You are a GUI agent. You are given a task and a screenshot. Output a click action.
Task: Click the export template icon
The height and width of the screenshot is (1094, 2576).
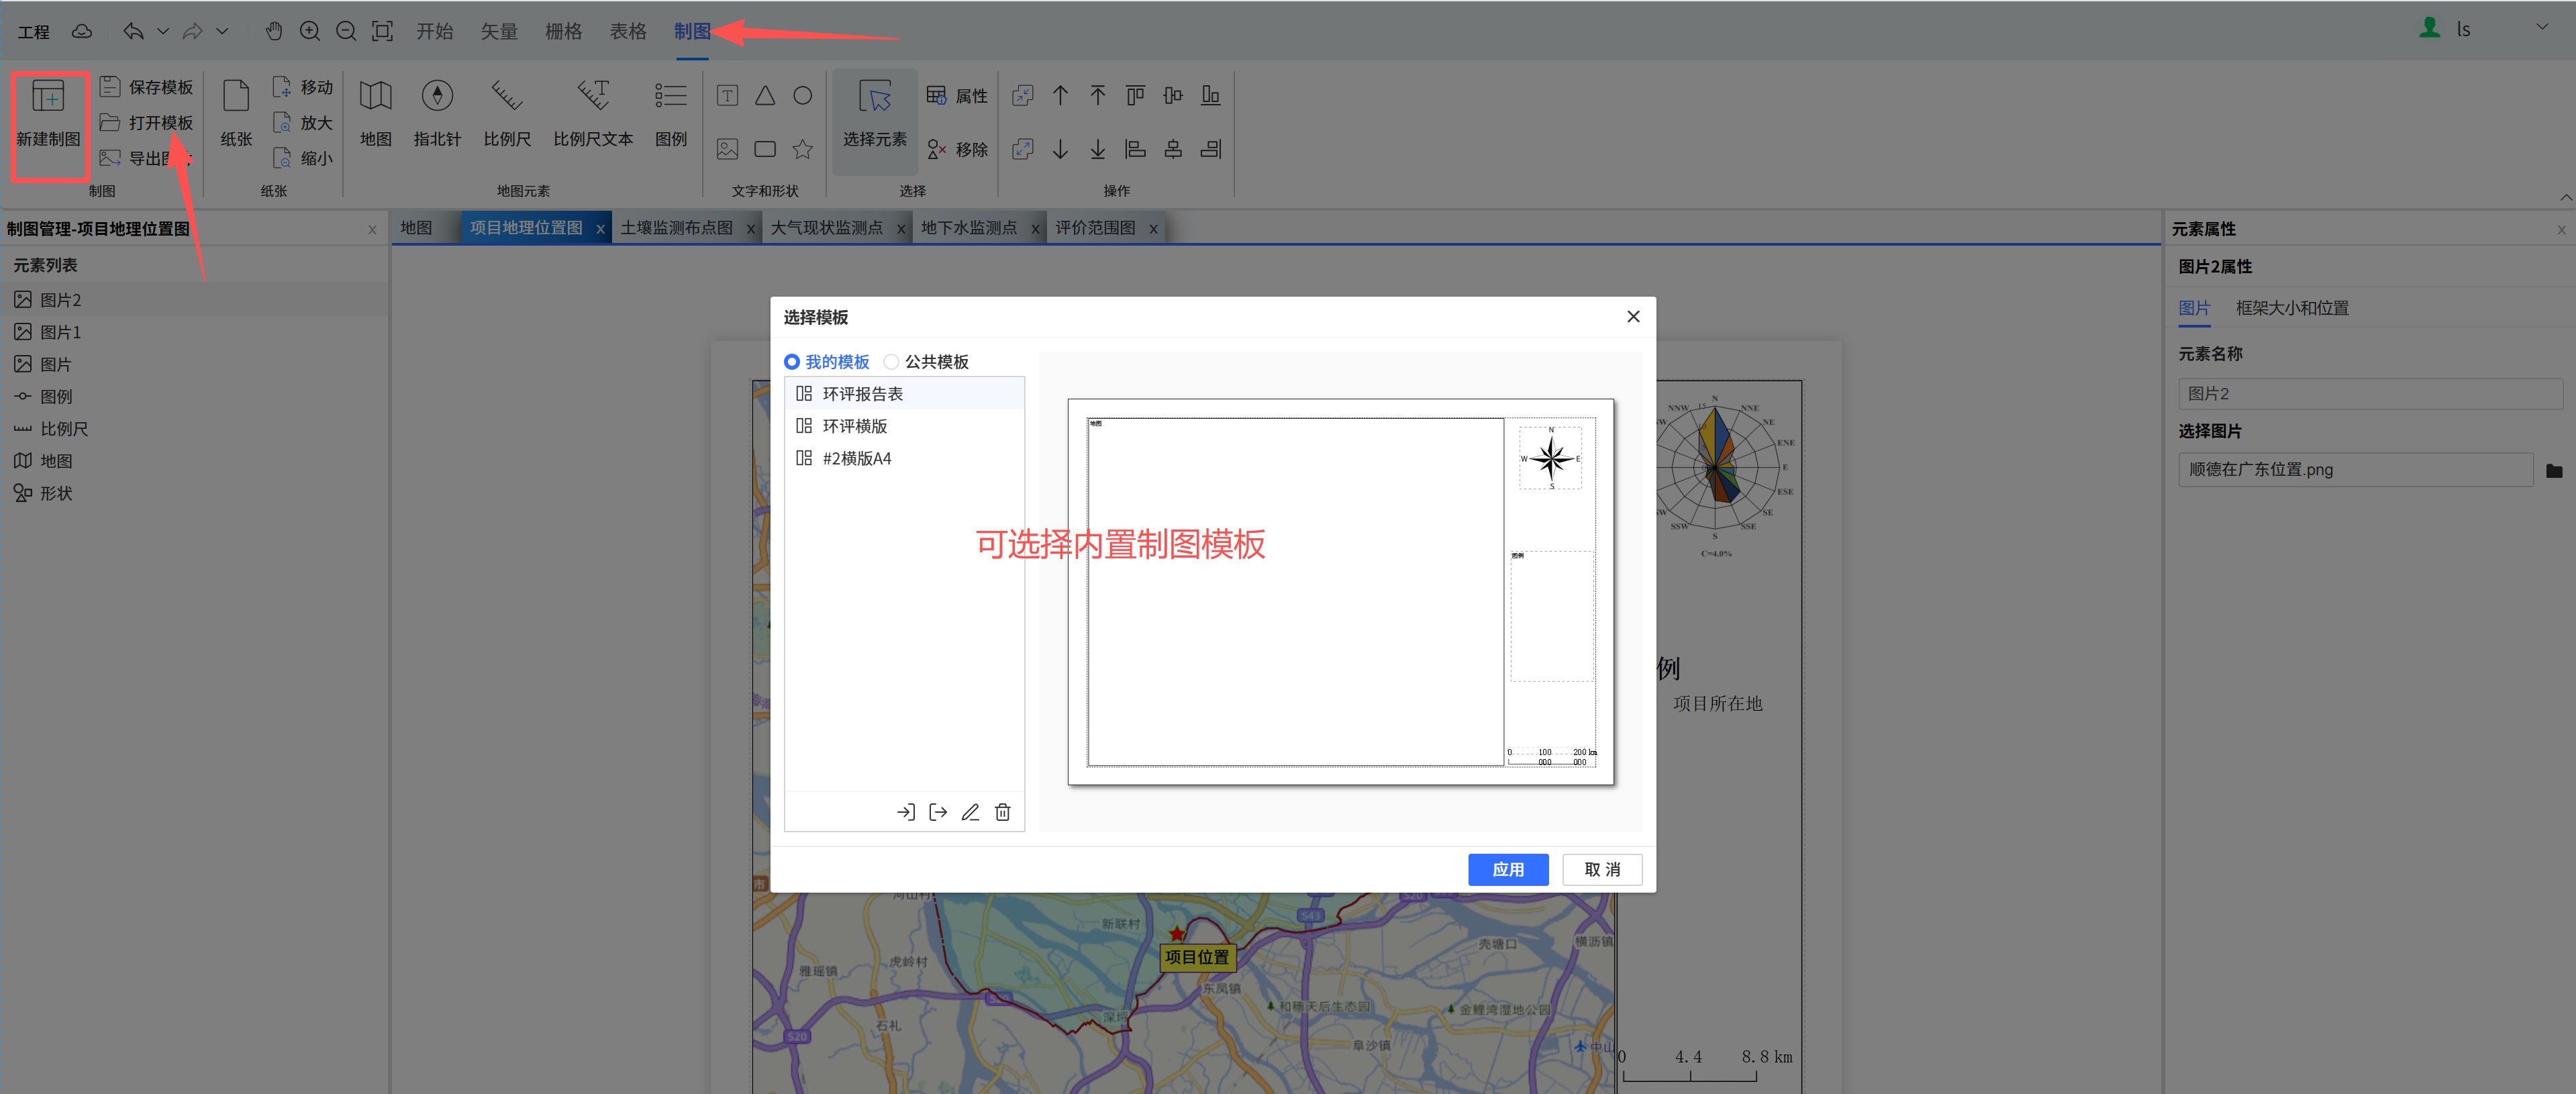click(x=938, y=812)
